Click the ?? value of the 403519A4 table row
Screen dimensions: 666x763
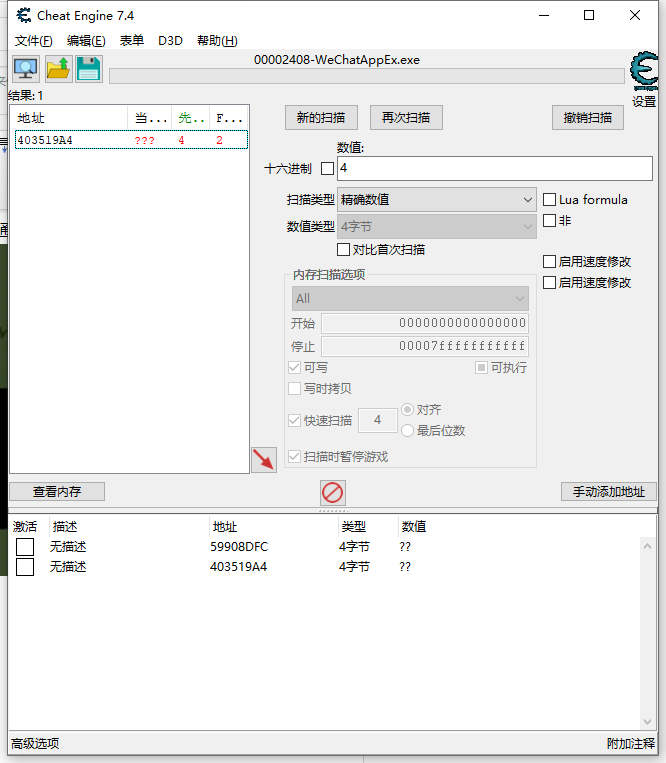(405, 567)
